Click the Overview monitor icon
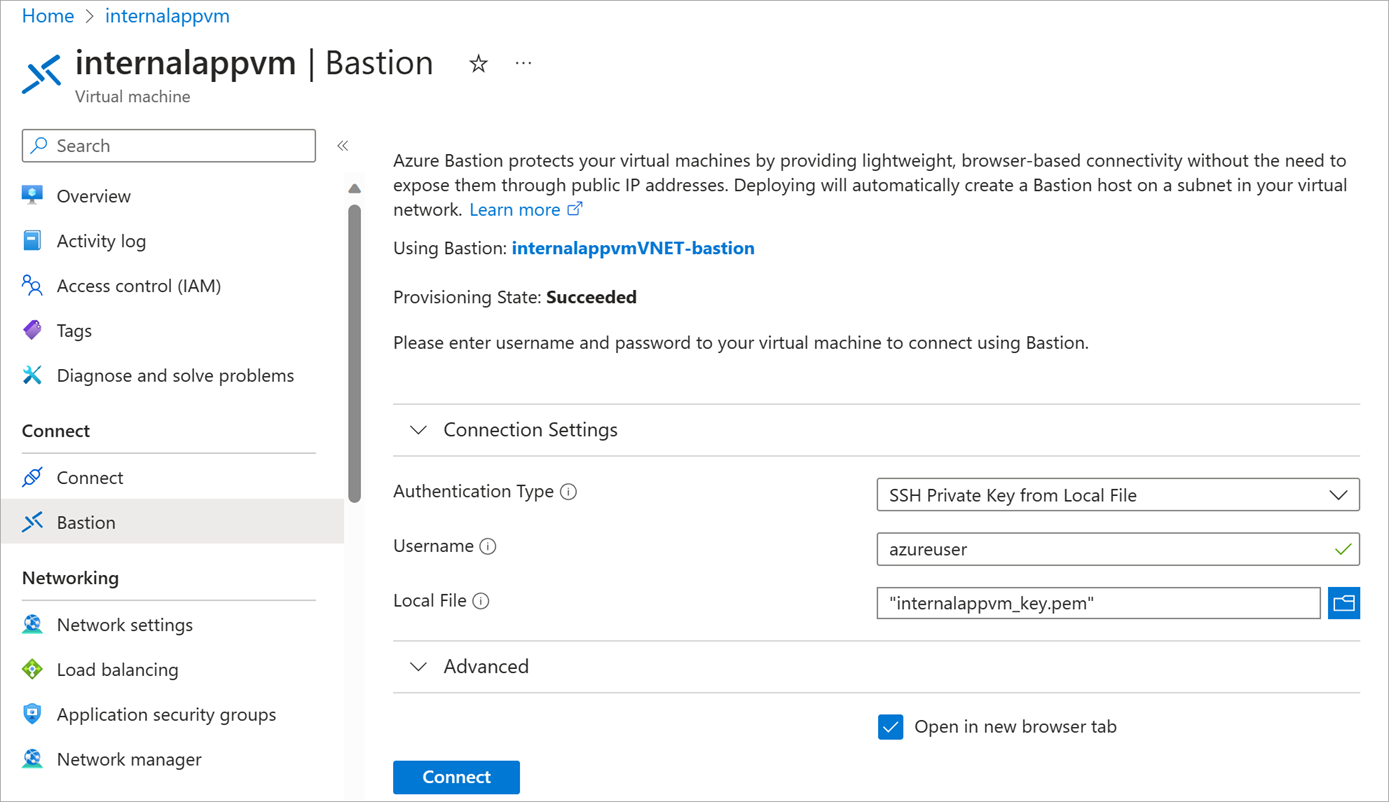This screenshot has width=1389, height=802. [x=32, y=195]
